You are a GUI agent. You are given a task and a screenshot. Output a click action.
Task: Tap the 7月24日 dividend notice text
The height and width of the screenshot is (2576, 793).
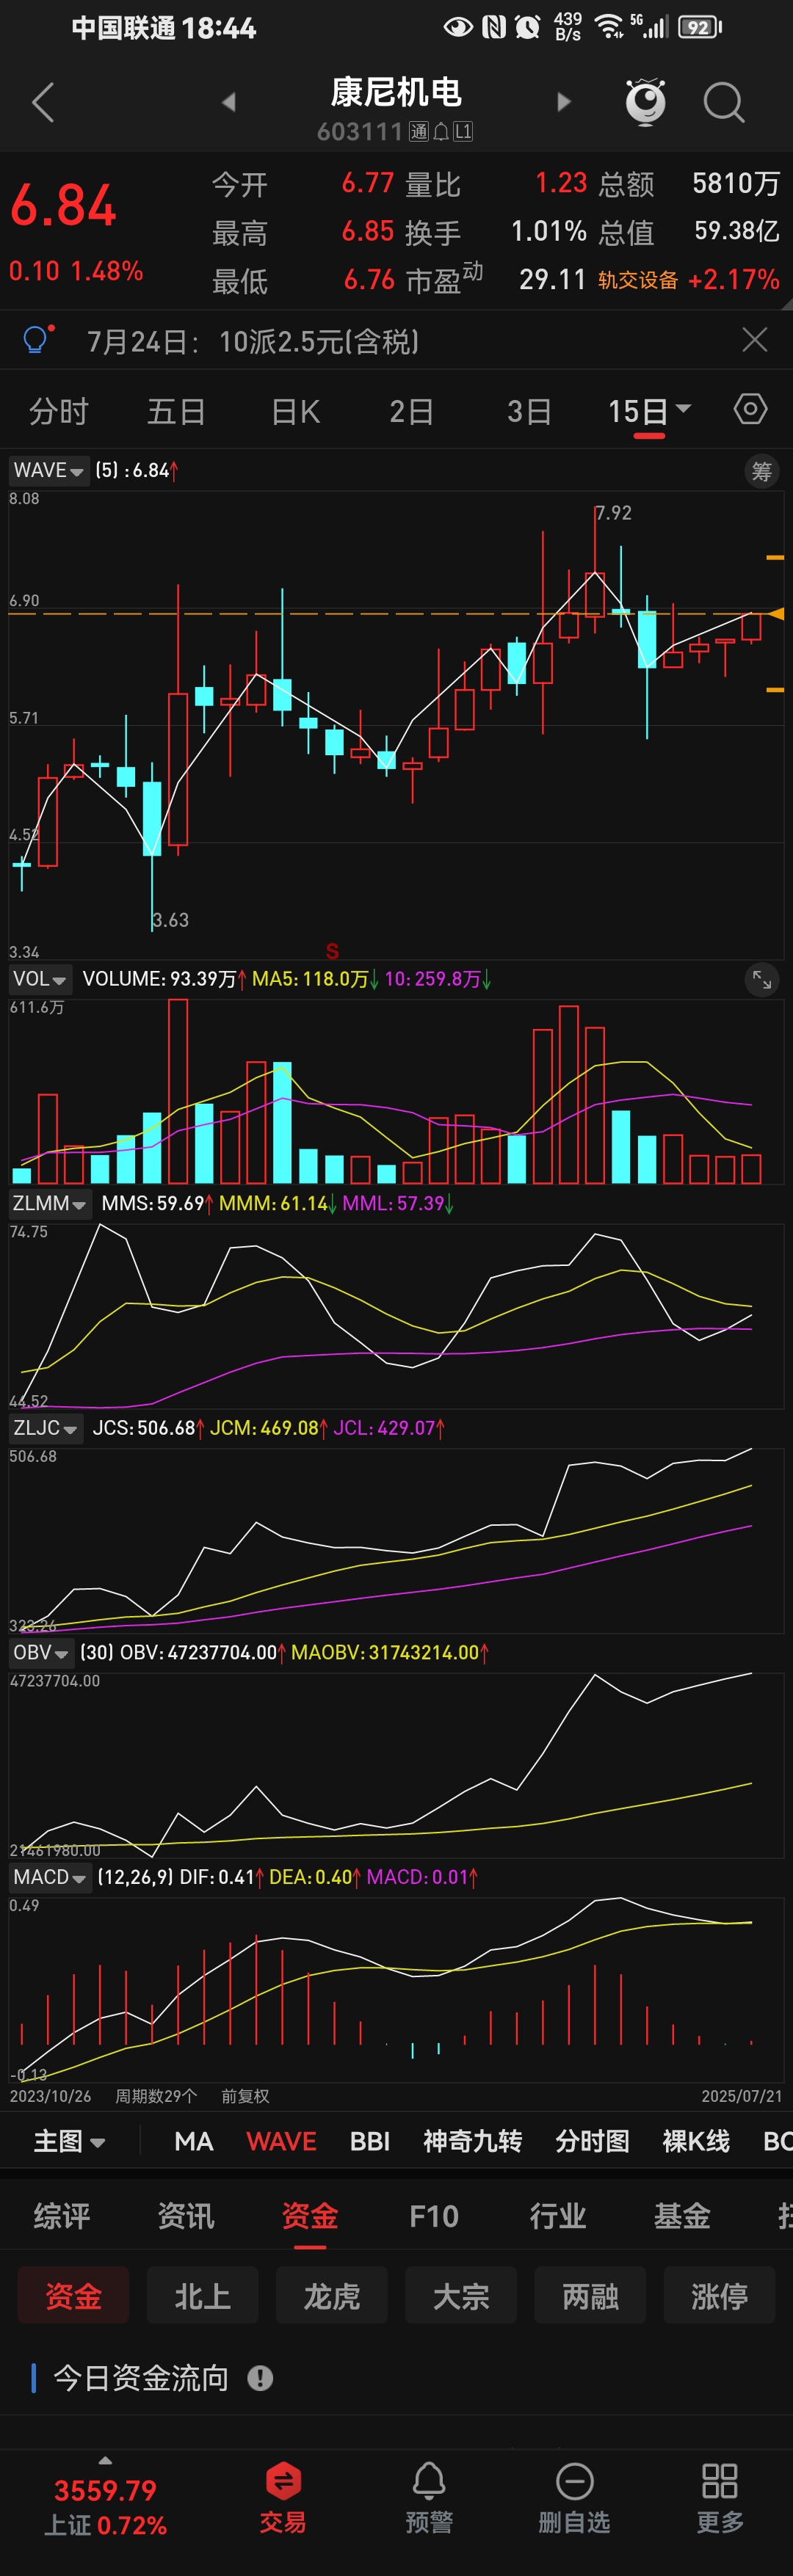coord(253,342)
